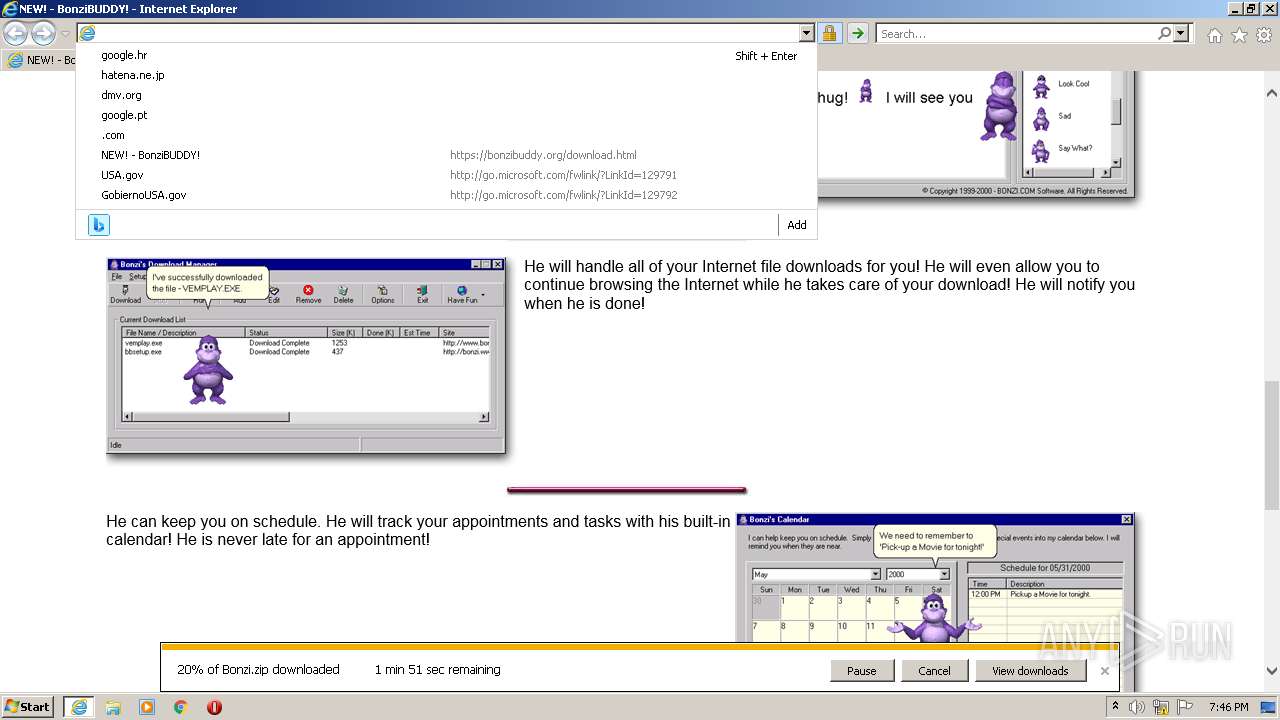Choose google.pt suggestion
This screenshot has width=1280, height=720.
[x=446, y=115]
